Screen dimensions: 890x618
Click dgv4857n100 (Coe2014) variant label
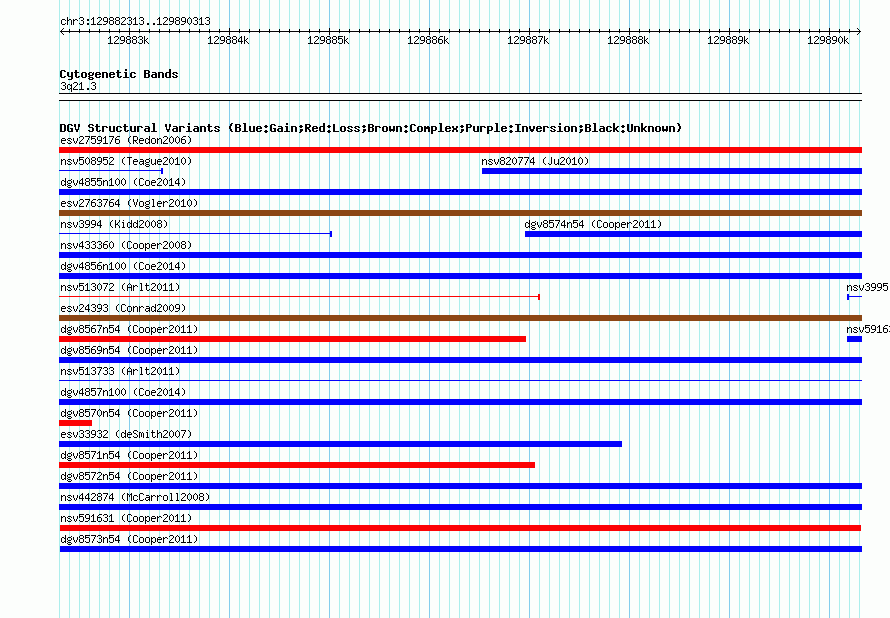[123, 392]
